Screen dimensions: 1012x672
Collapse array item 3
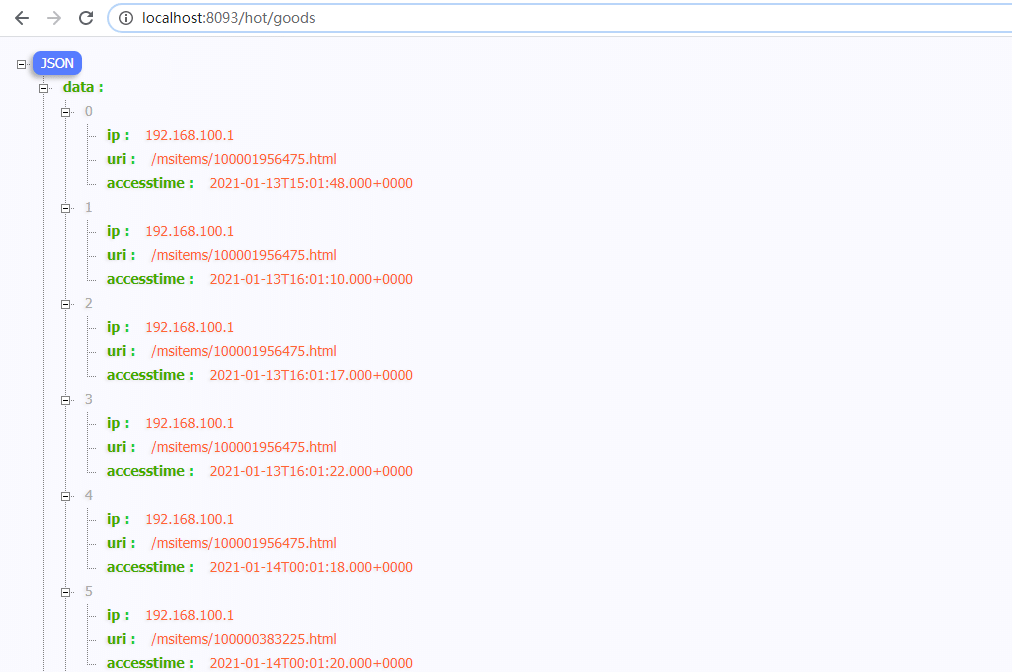point(66,400)
